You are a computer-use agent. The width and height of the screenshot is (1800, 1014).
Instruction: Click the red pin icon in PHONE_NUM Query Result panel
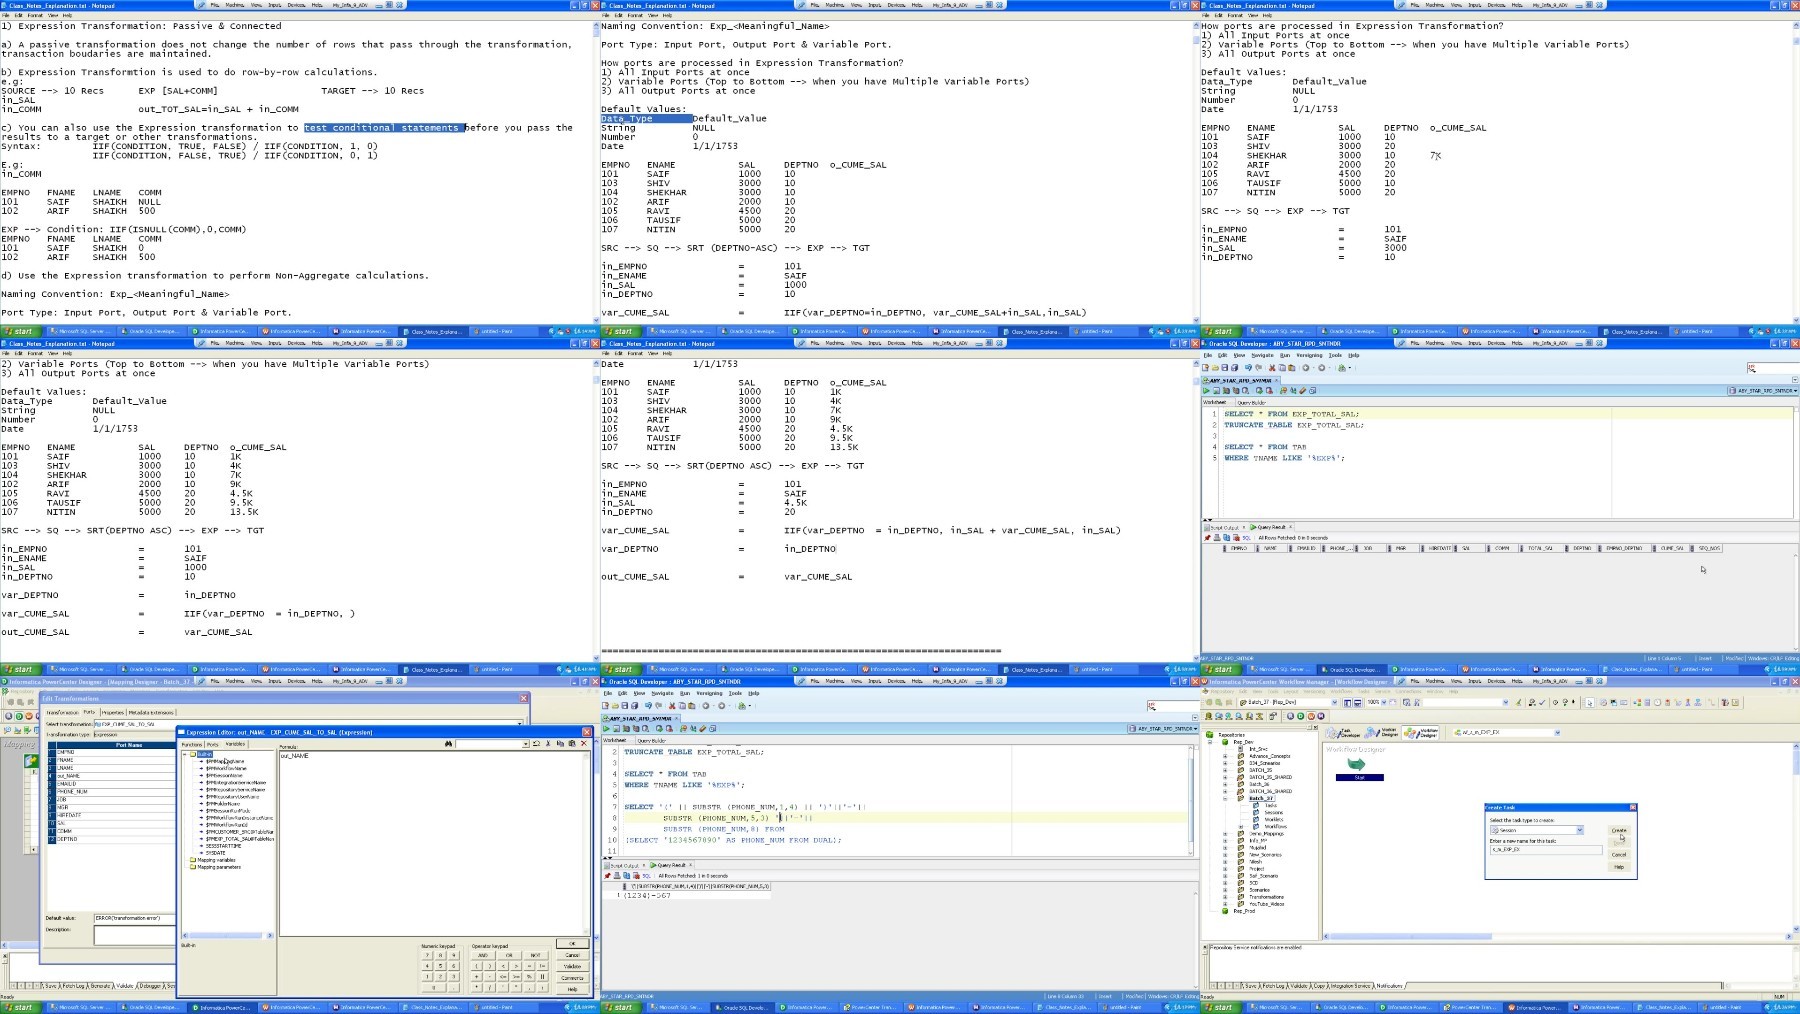(607, 876)
